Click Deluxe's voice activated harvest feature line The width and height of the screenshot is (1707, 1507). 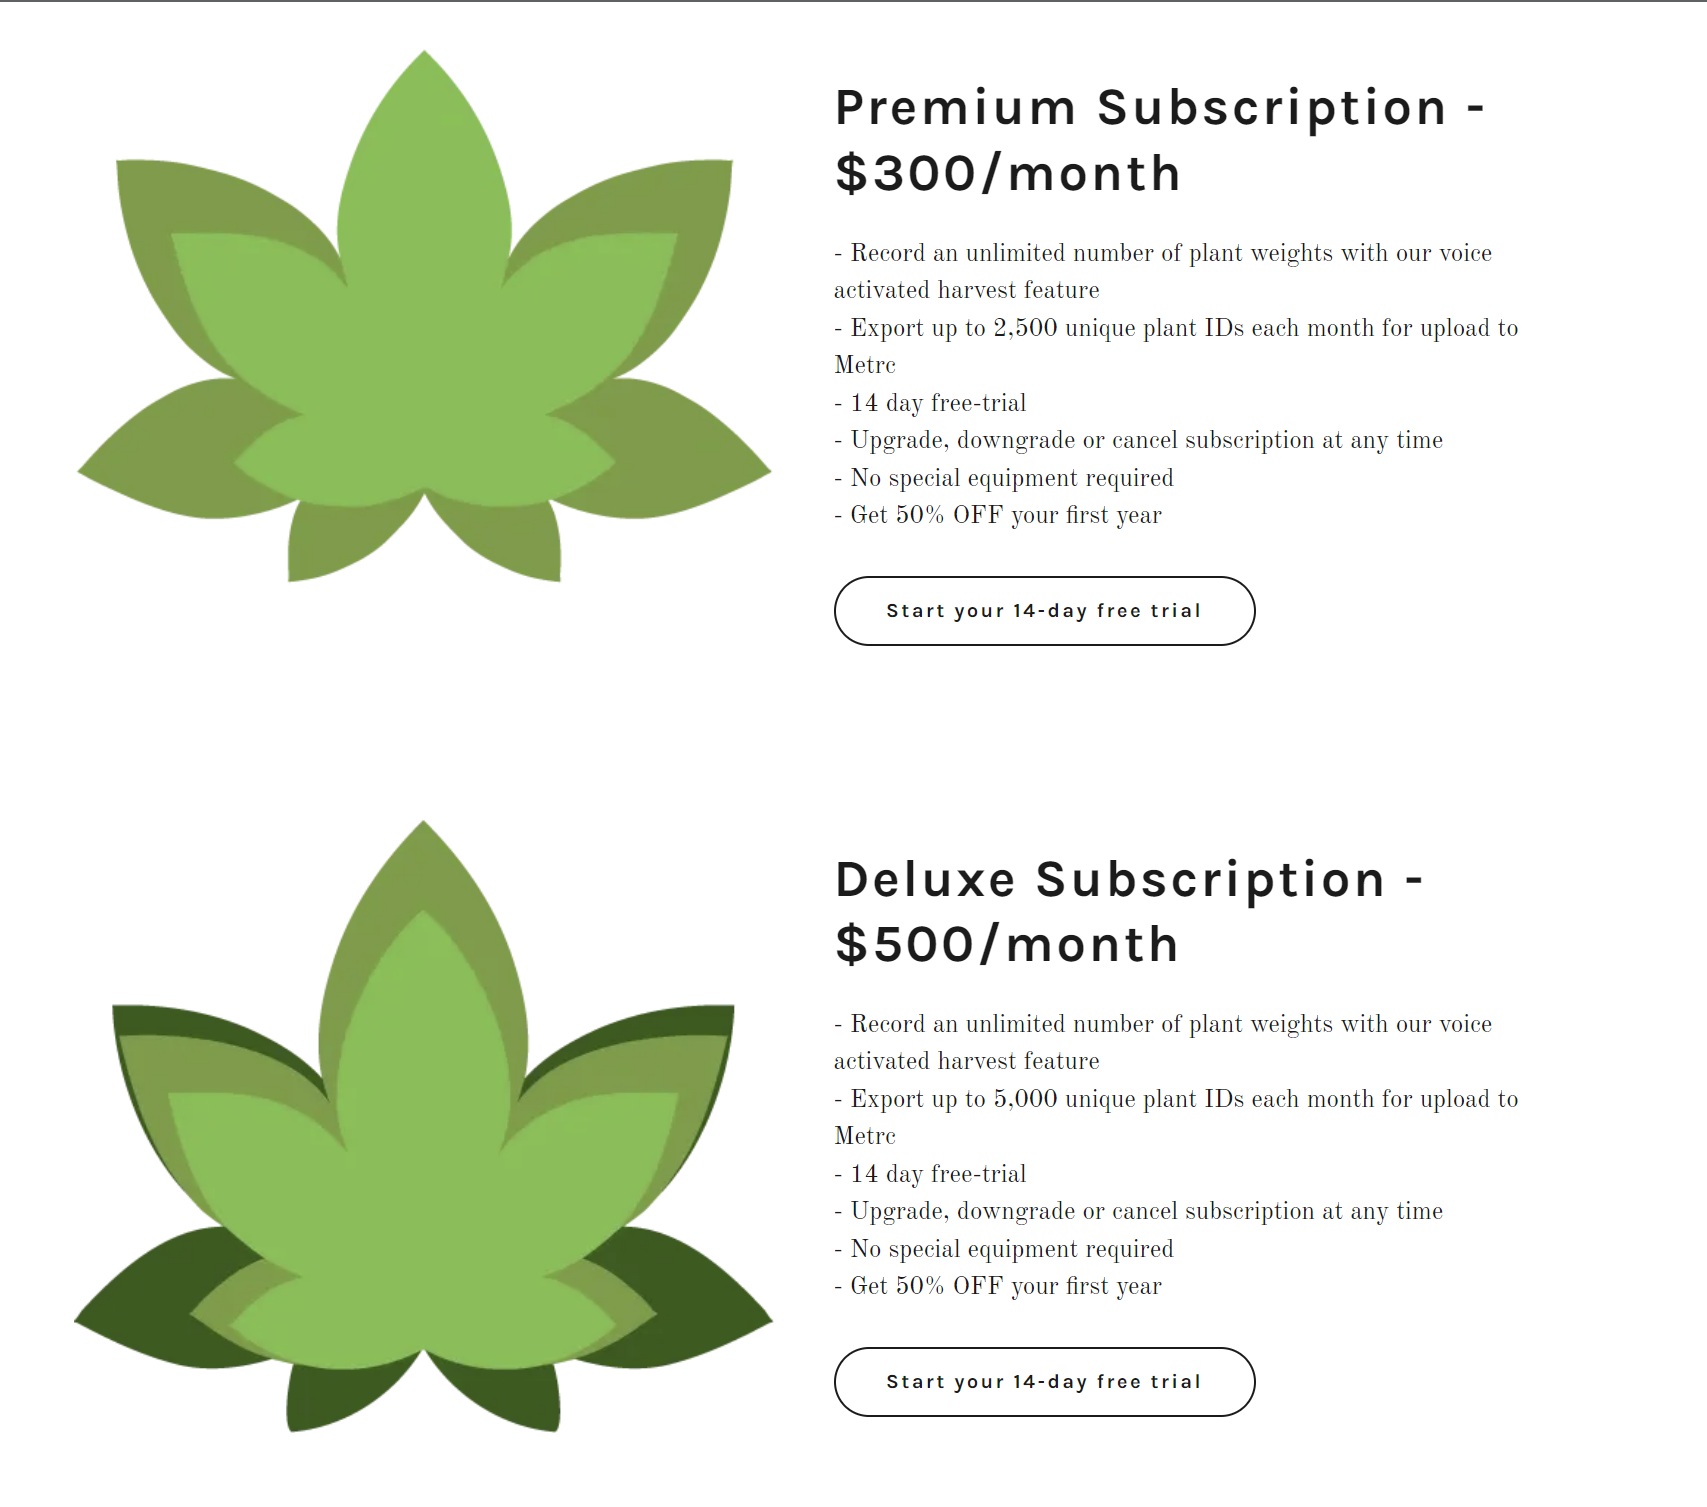click(1163, 1042)
